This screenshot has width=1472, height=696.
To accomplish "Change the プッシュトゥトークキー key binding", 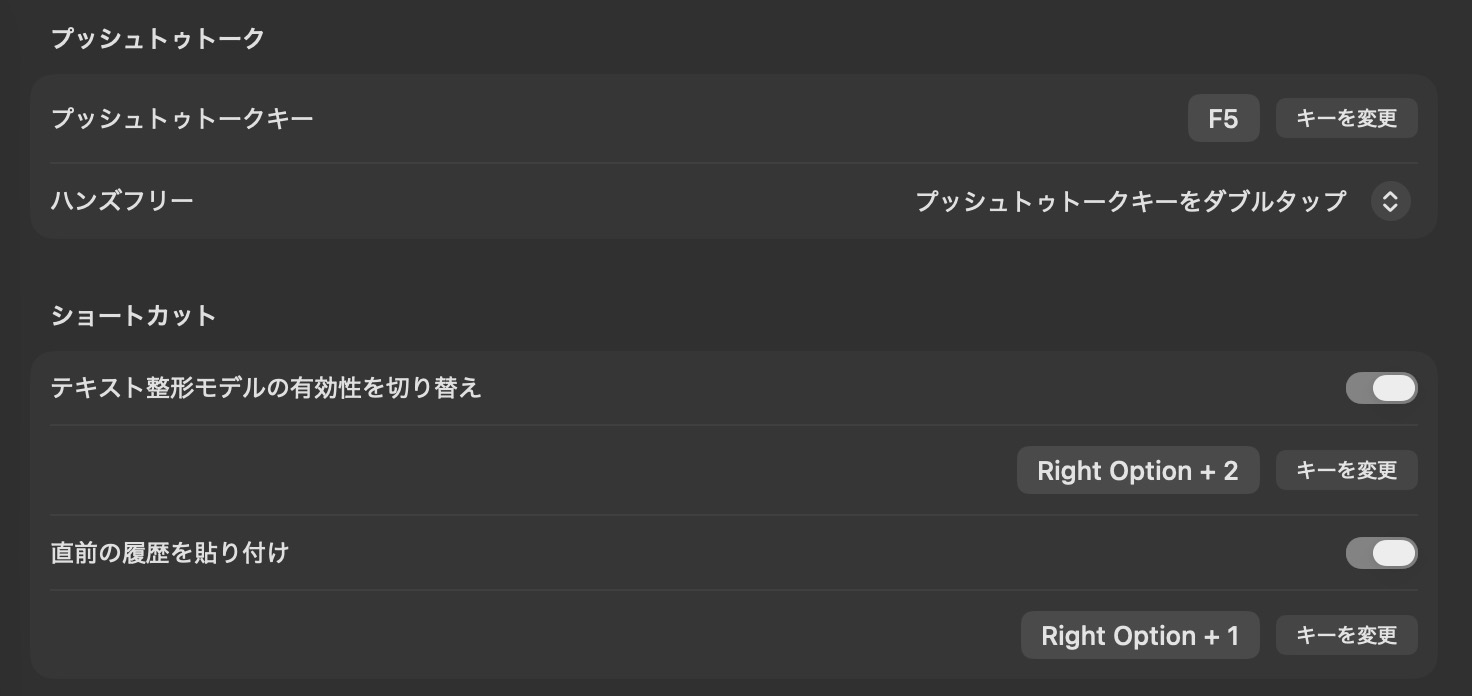I will tap(1346, 119).
